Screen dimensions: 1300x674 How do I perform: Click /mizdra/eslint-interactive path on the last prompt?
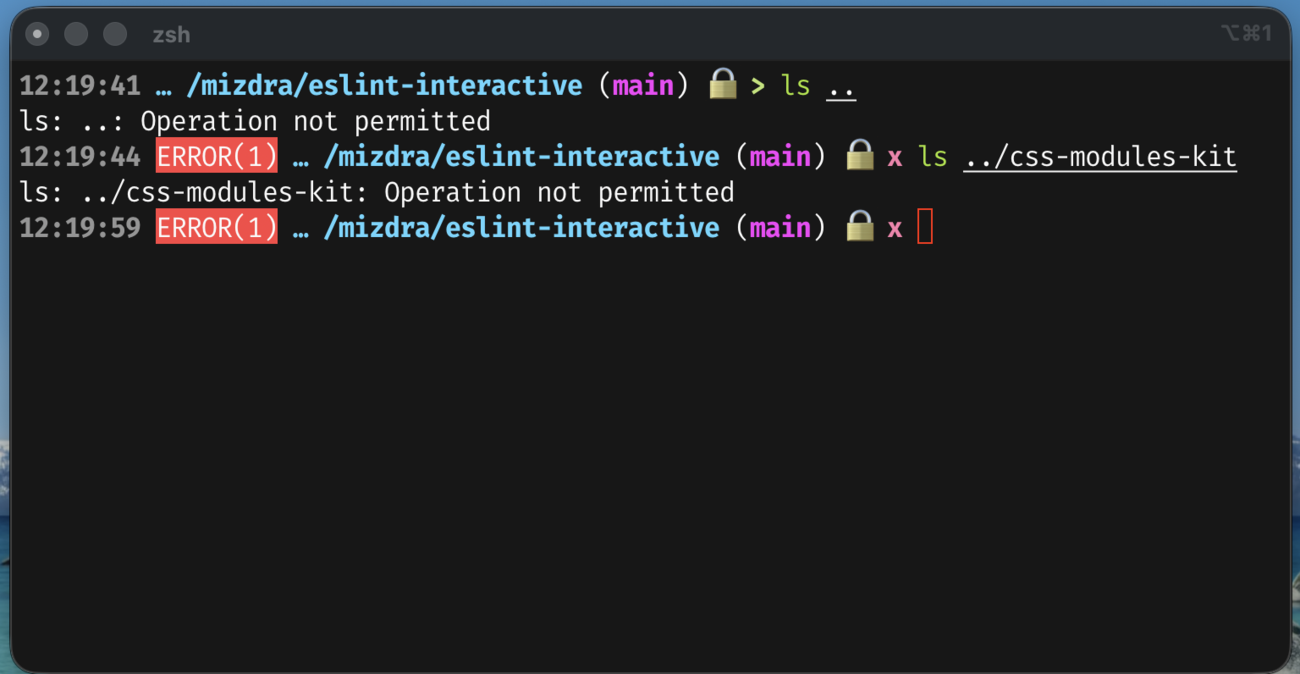coord(520,228)
